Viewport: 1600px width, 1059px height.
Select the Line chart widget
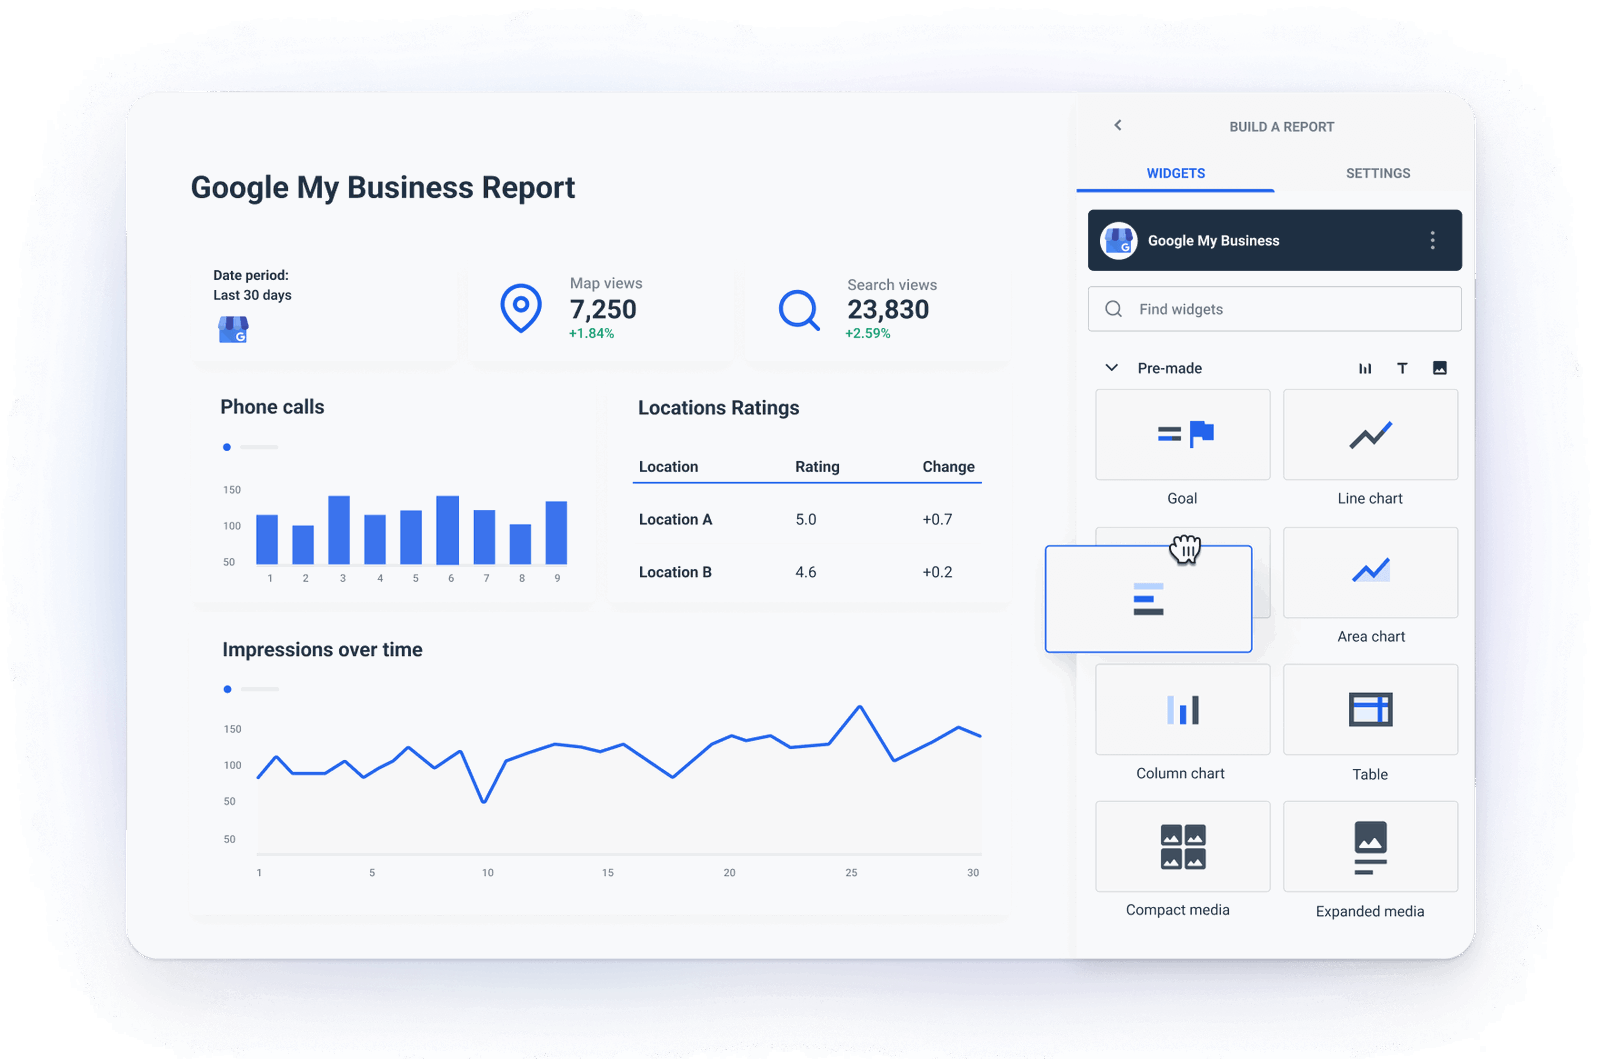1370,434
